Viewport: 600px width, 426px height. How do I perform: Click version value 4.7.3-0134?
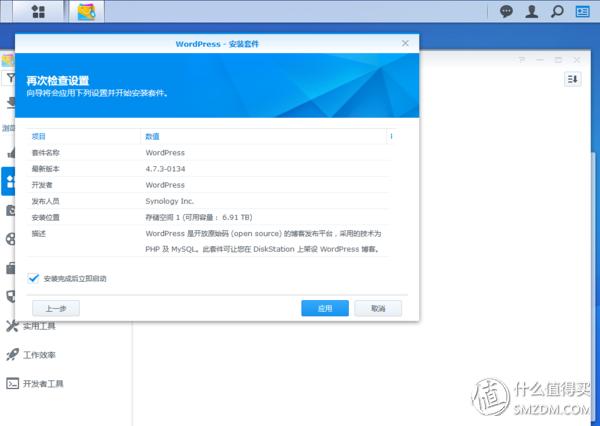point(165,169)
